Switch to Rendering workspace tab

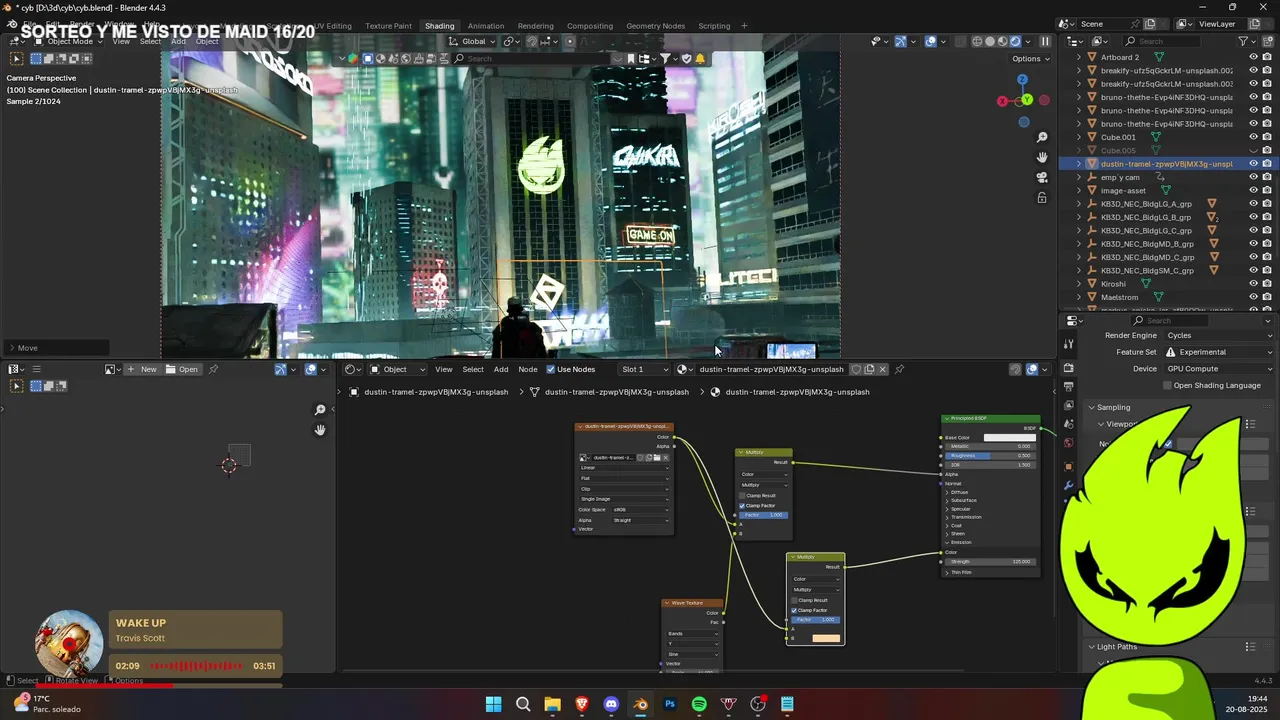tap(536, 26)
